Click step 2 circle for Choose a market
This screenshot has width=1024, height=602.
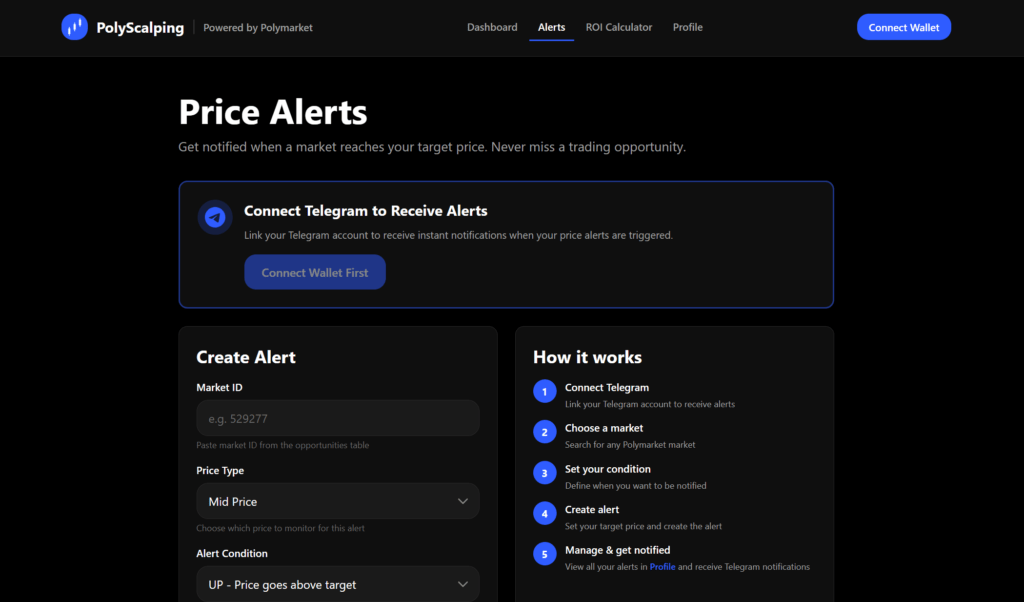(544, 432)
